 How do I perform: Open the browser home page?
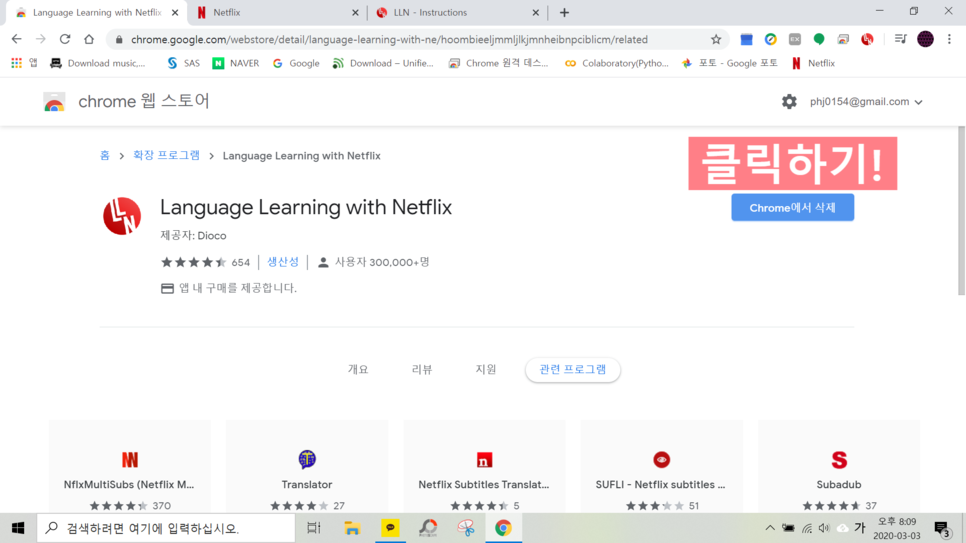tap(89, 39)
